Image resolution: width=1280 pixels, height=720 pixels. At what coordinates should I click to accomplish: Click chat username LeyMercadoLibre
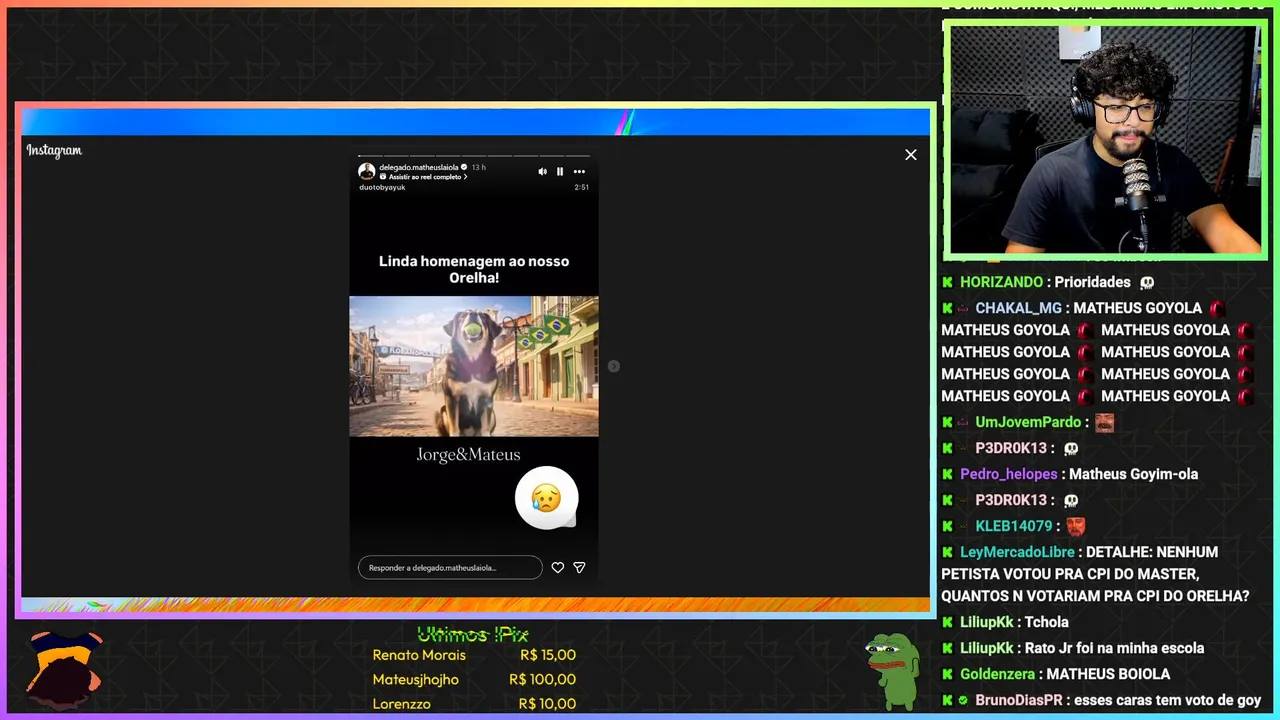click(1017, 552)
